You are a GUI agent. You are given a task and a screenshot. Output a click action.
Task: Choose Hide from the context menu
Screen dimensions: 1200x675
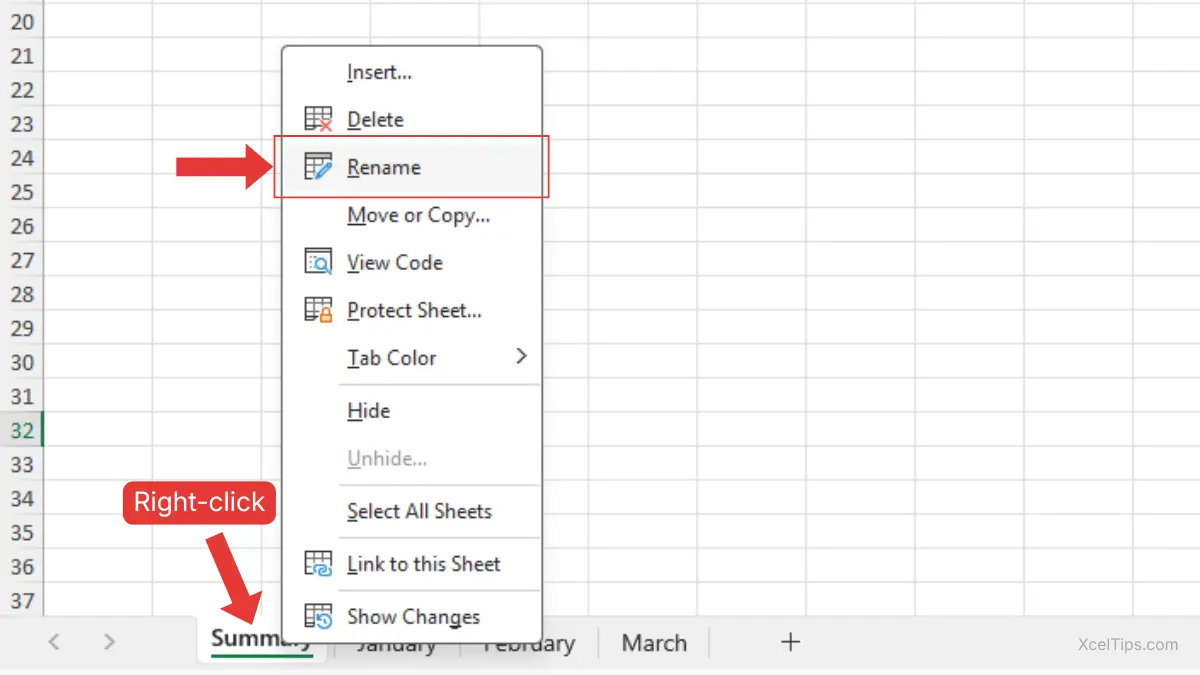pyautogui.click(x=368, y=411)
